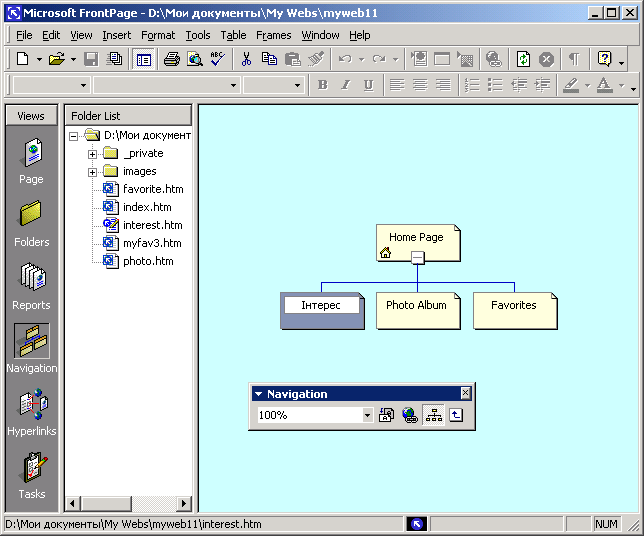Toggle Underline formatting
Viewport: 644px width, 536px height.
[x=369, y=85]
